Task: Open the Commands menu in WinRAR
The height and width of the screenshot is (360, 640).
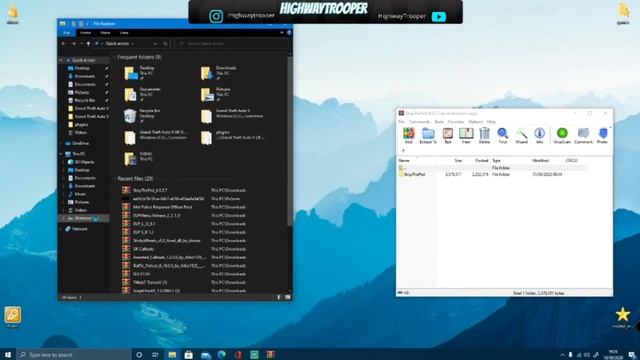Action: 419,122
